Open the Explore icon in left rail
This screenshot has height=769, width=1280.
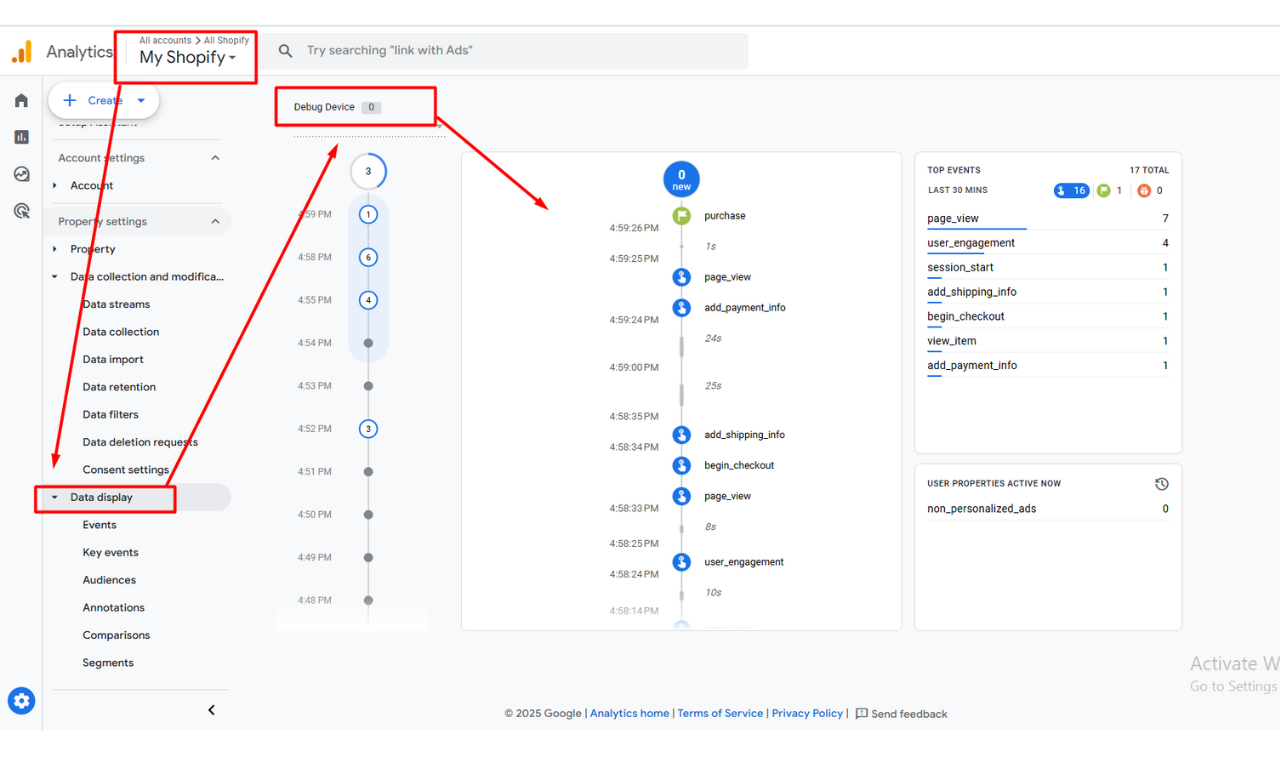21,174
